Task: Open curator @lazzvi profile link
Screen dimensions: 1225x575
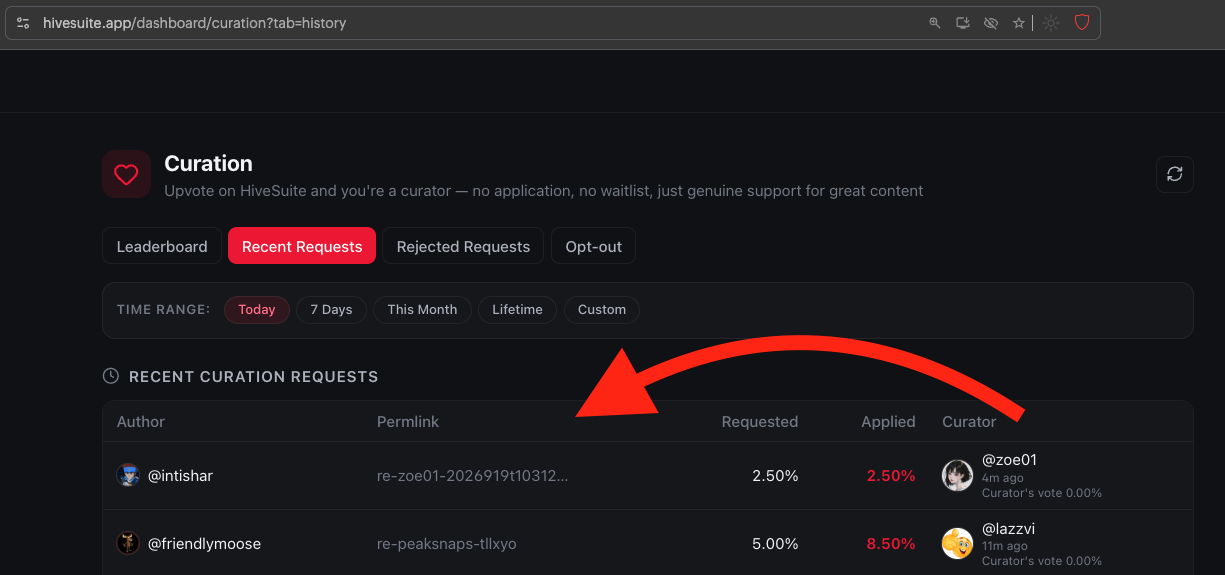Action: [x=1008, y=528]
